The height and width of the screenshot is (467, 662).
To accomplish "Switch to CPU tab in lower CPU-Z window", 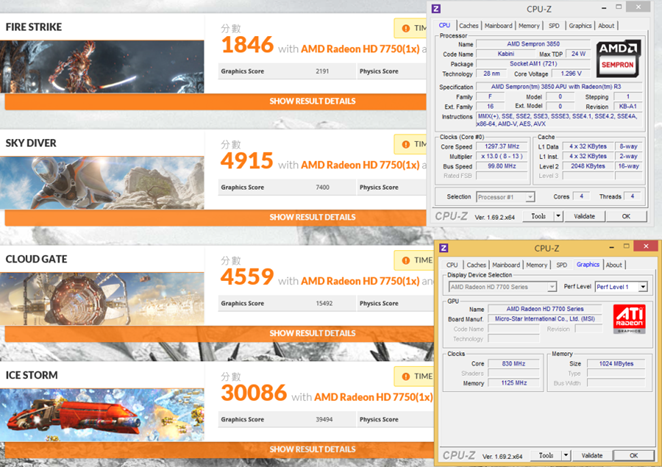I will [452, 265].
